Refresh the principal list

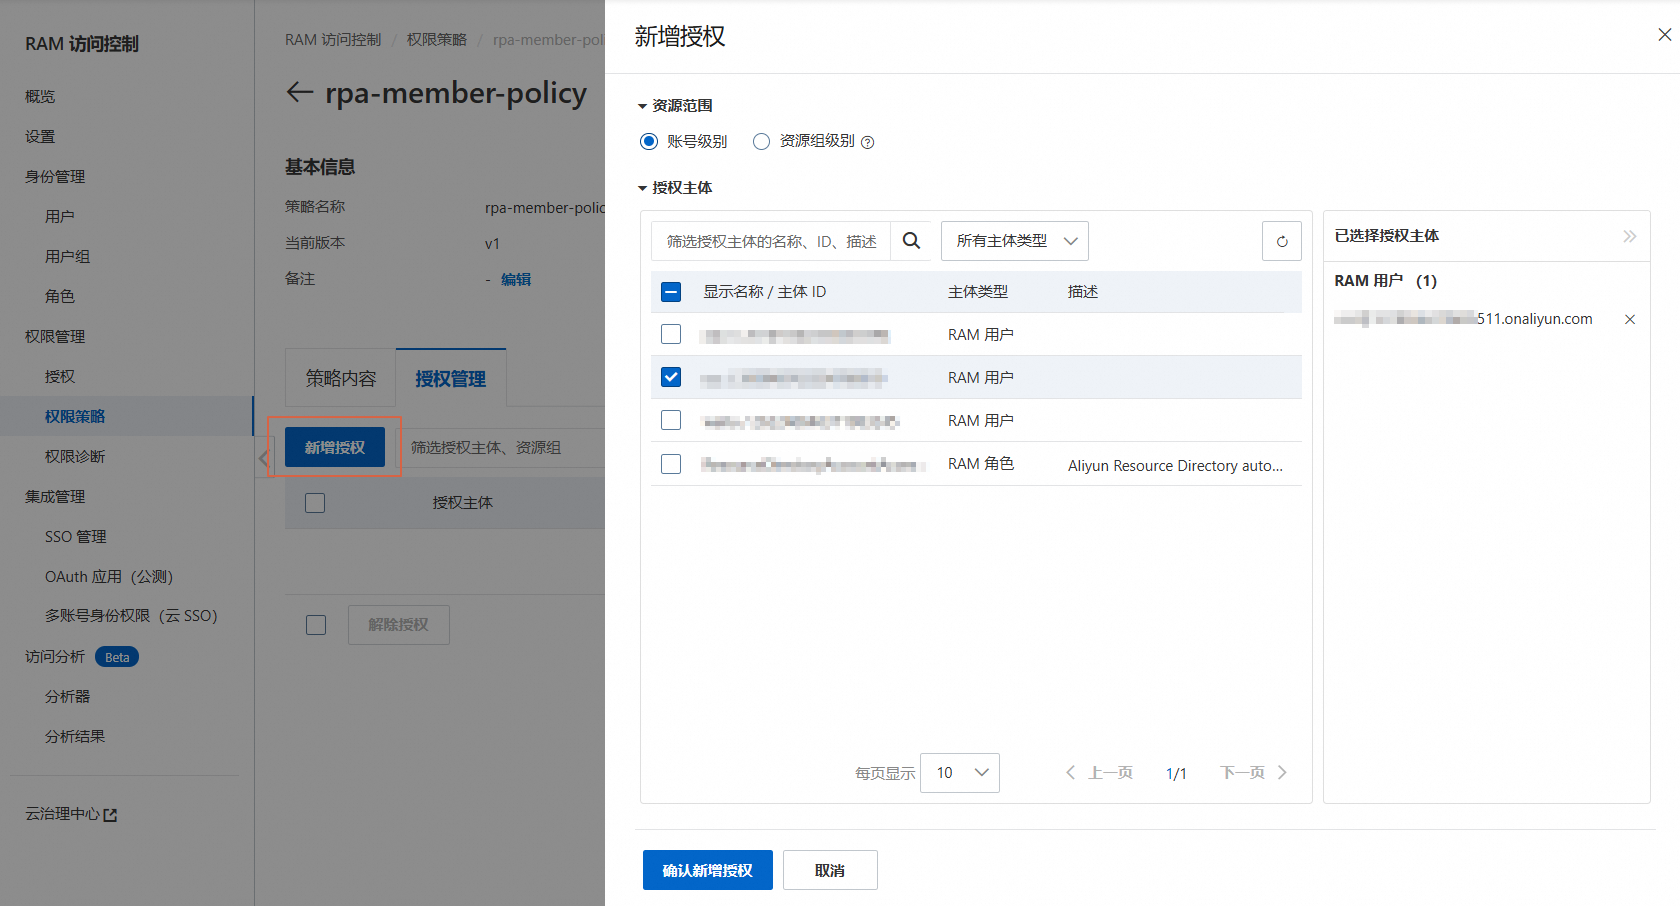(x=1282, y=241)
